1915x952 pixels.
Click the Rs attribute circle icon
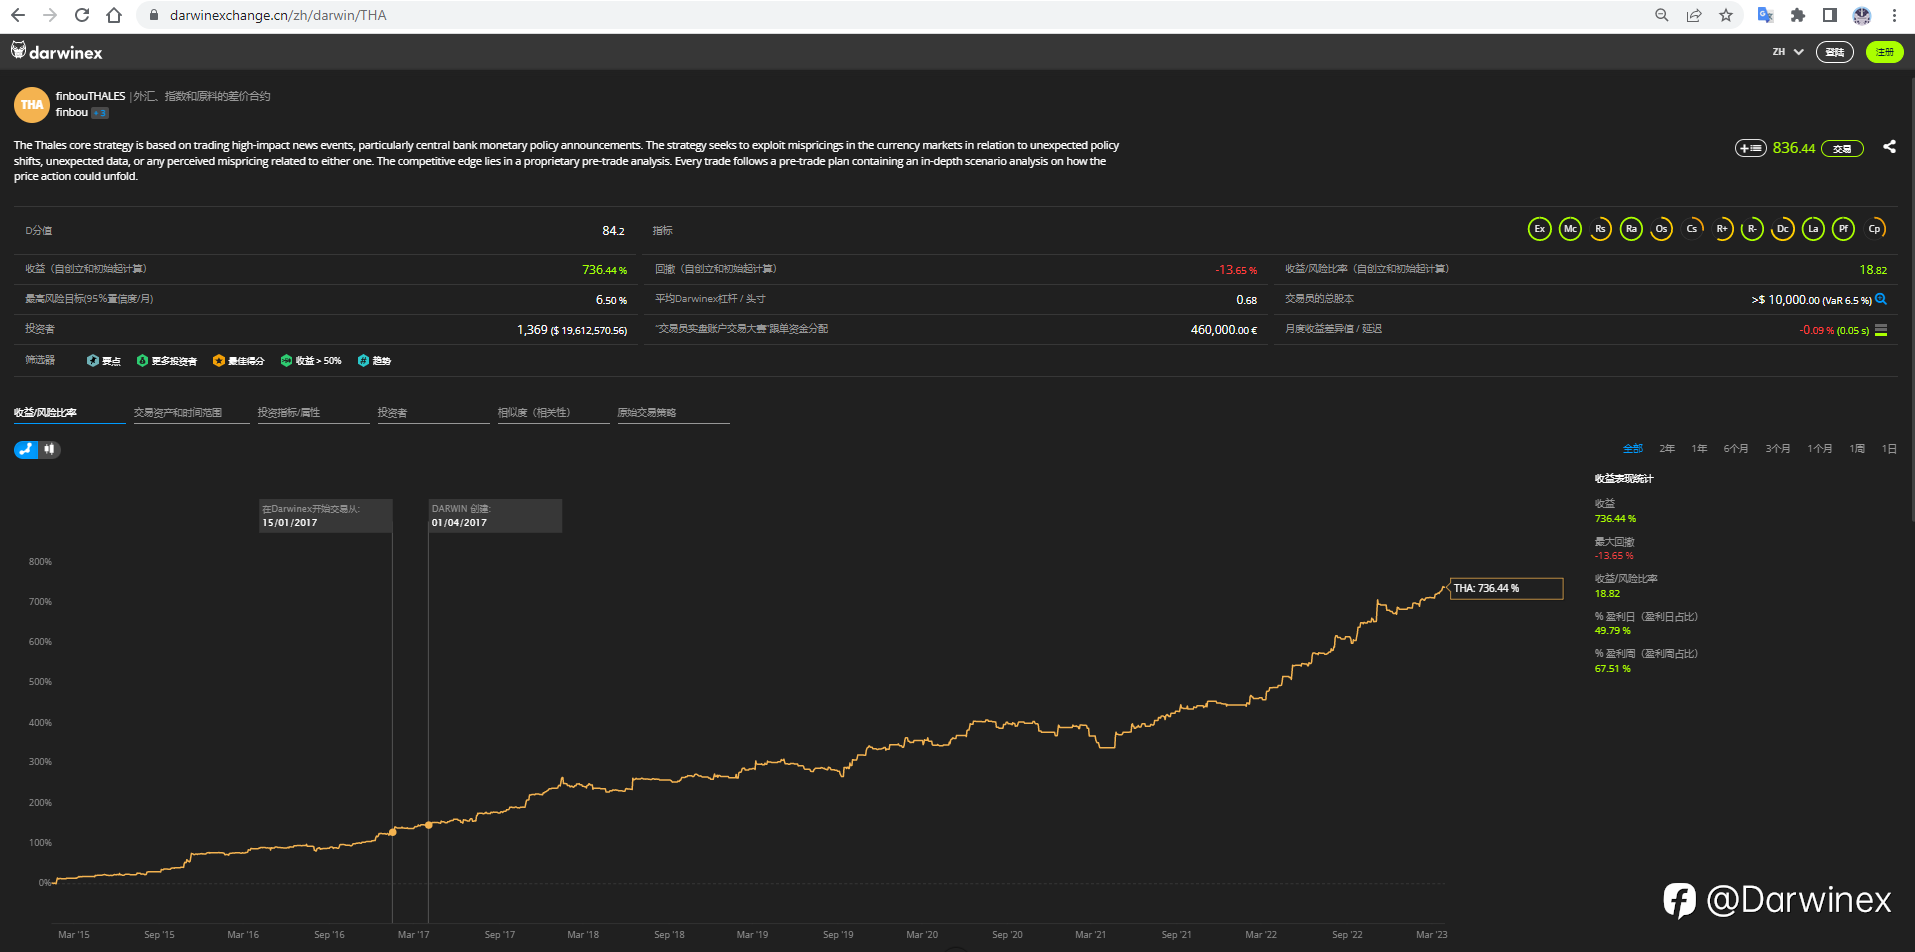point(1600,229)
